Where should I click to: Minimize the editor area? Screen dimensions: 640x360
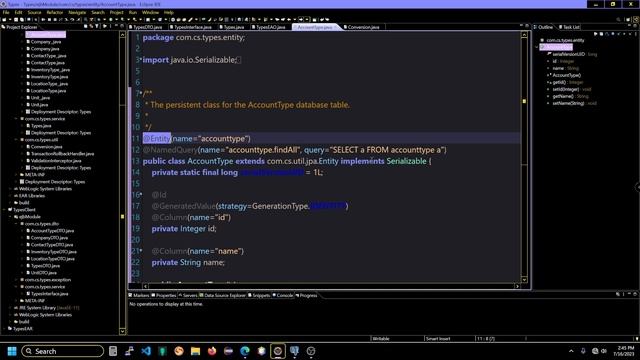click(521, 26)
